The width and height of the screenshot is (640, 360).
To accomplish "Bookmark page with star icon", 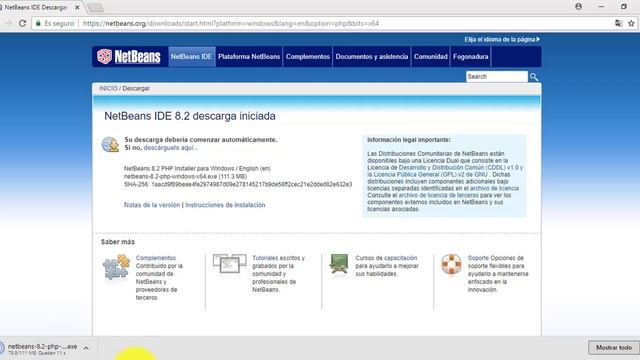I will tap(631, 23).
